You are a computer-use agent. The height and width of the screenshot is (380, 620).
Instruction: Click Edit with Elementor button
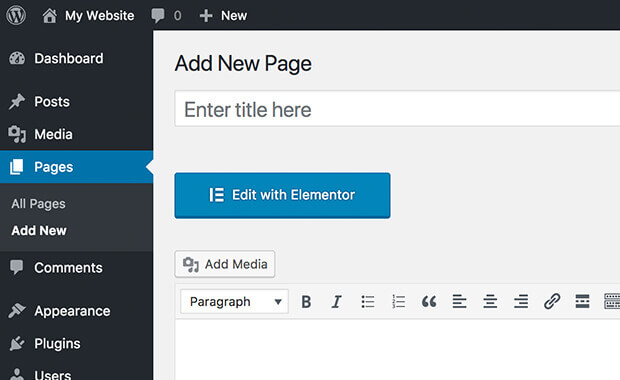(x=282, y=195)
